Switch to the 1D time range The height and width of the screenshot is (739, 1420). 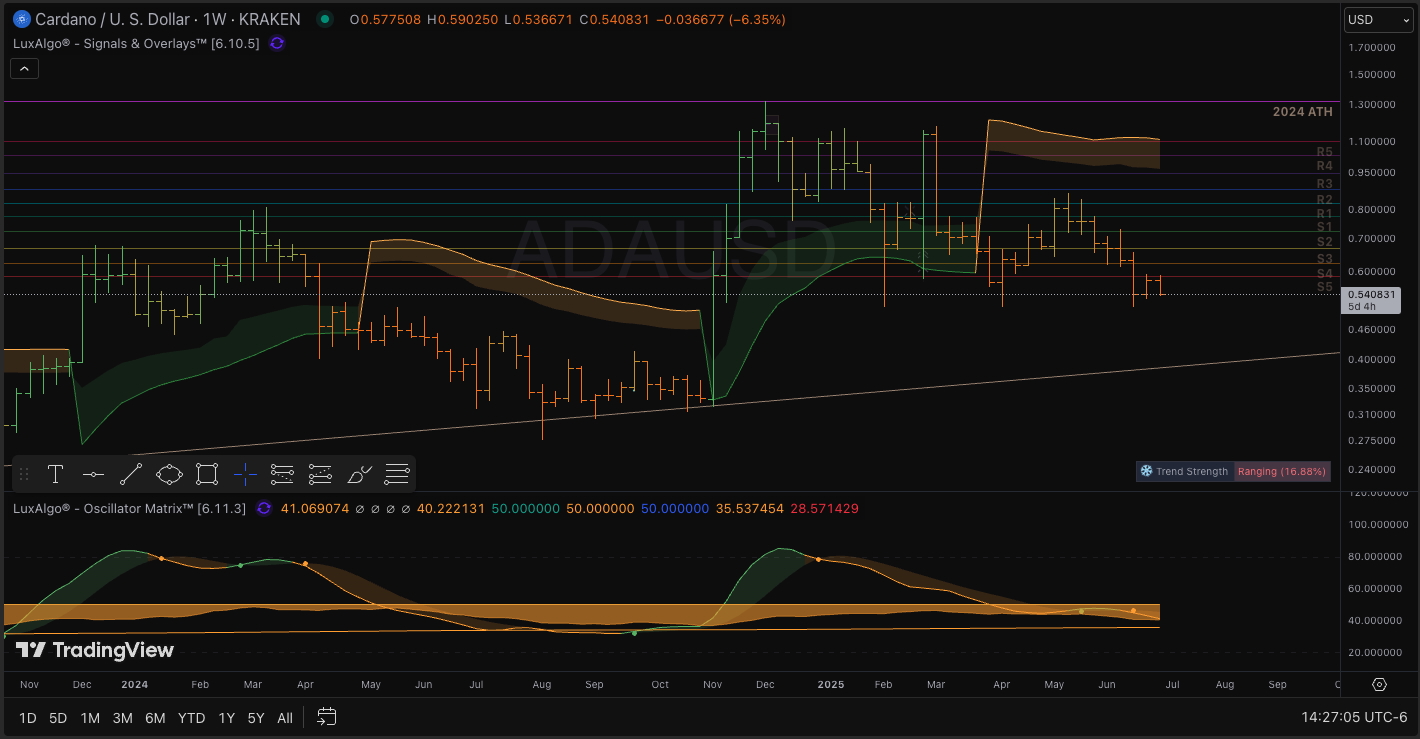pyautogui.click(x=28, y=718)
